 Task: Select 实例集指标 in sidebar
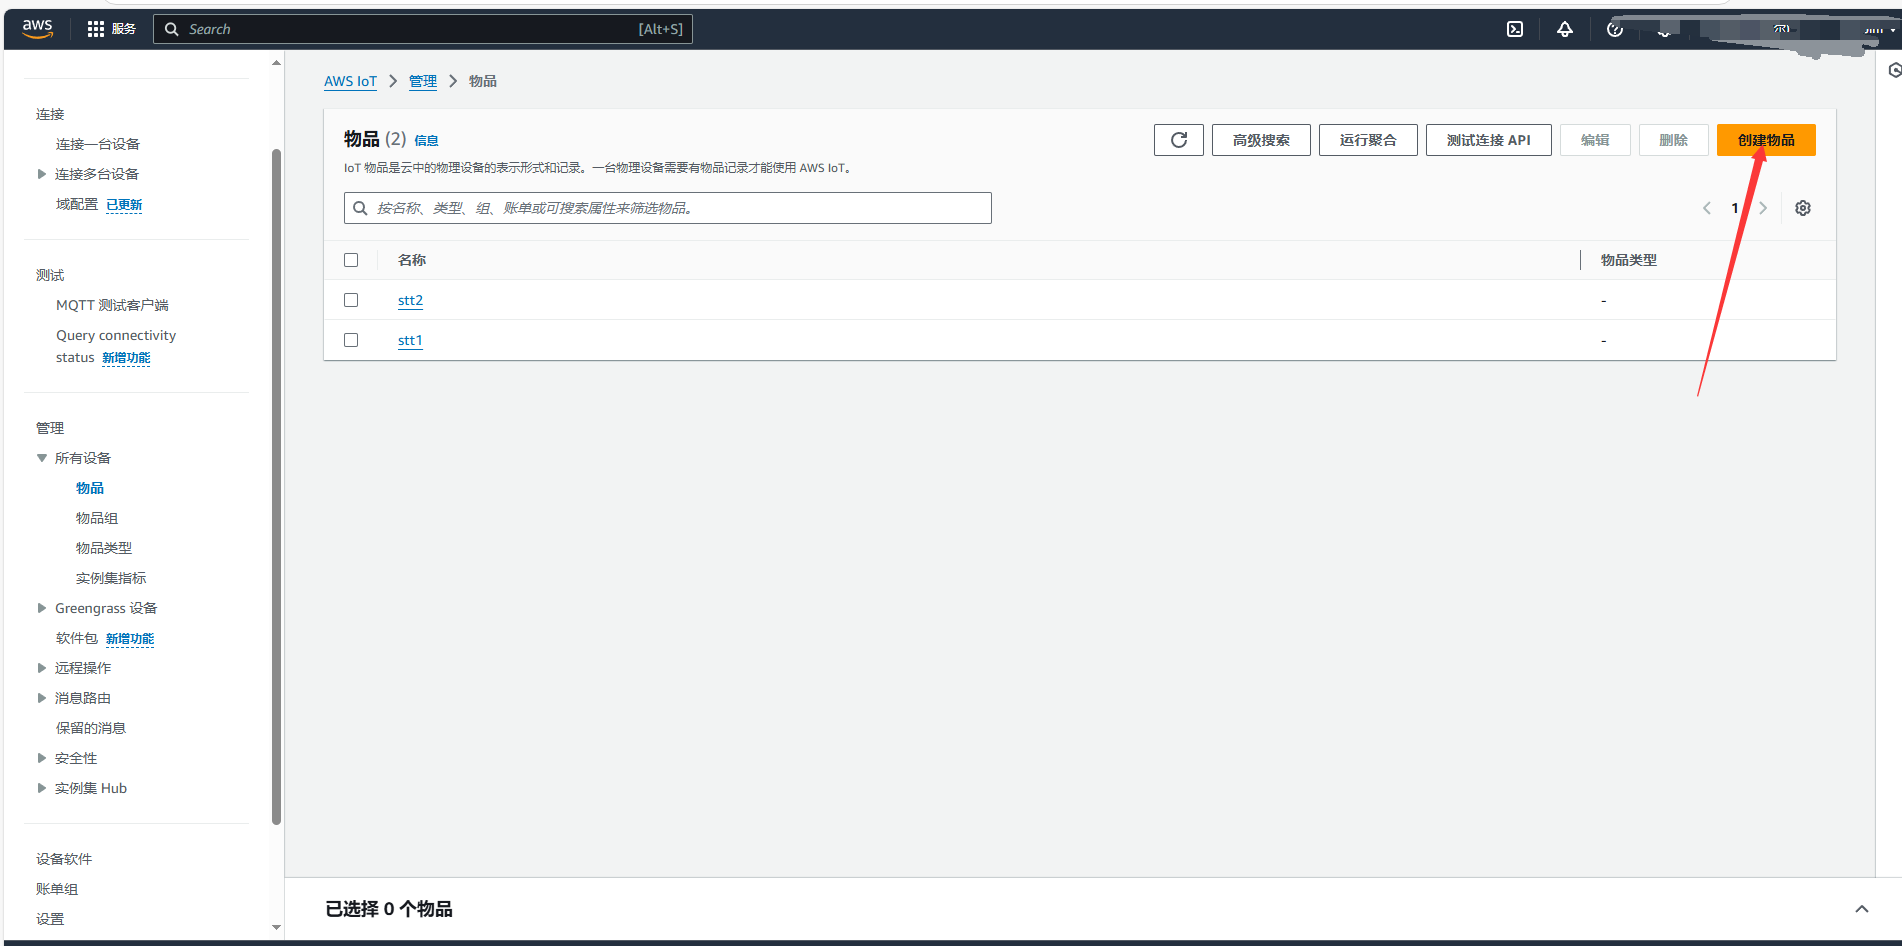111,578
